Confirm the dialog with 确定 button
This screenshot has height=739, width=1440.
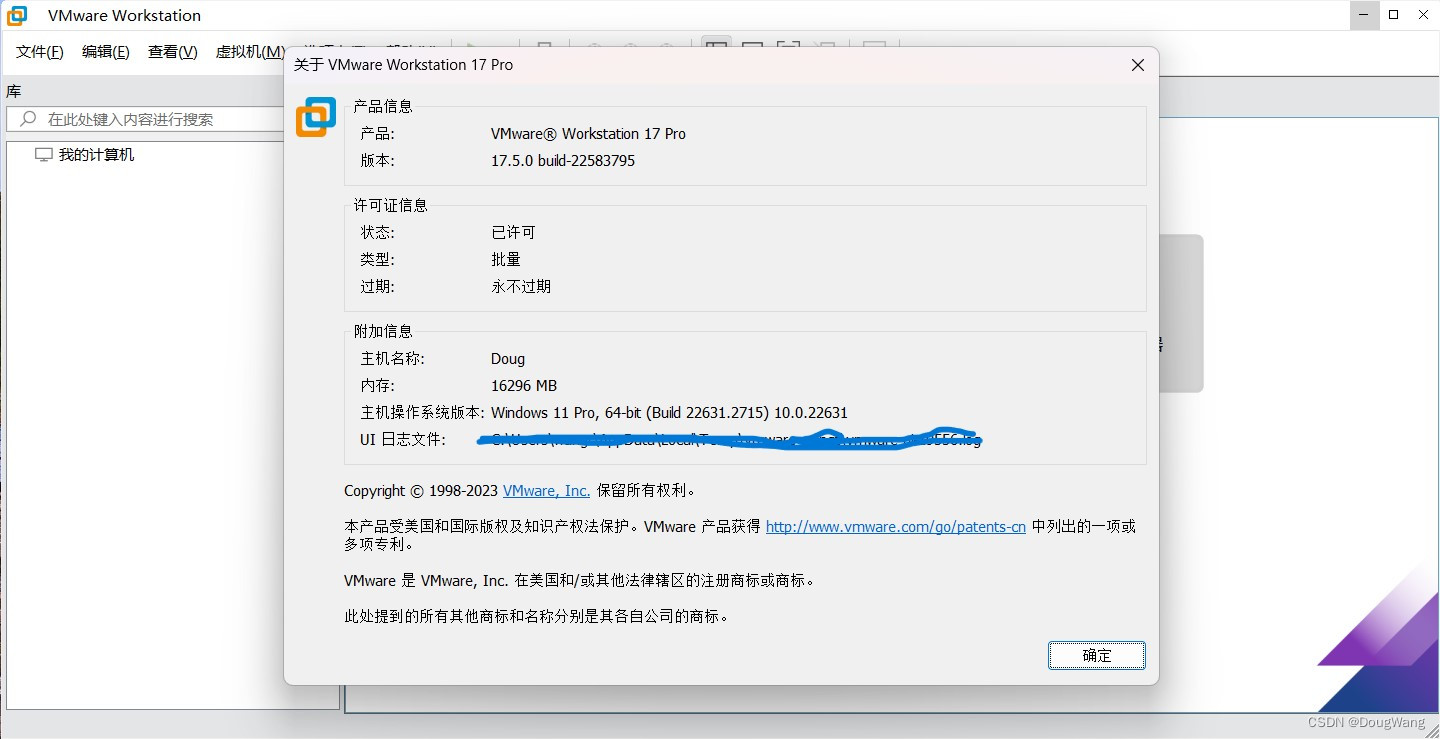(x=1097, y=656)
